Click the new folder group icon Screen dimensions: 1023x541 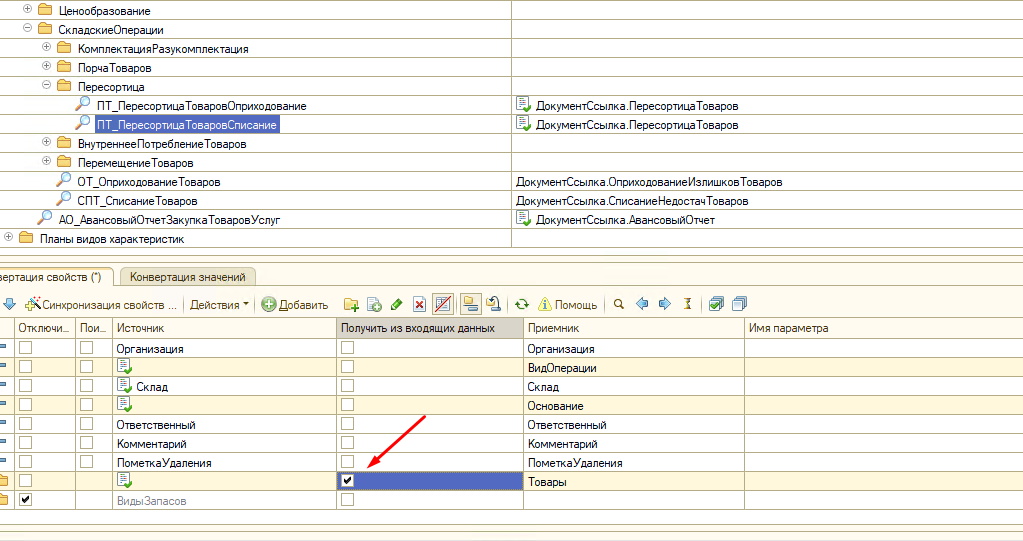351,305
